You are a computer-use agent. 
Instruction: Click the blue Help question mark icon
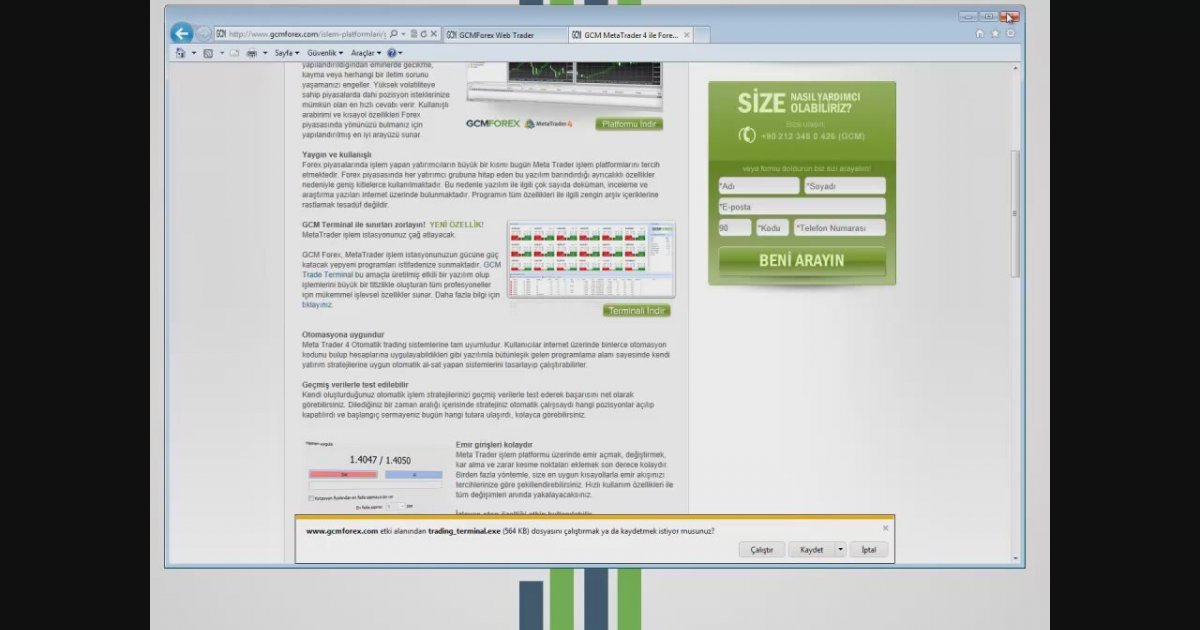tap(391, 53)
